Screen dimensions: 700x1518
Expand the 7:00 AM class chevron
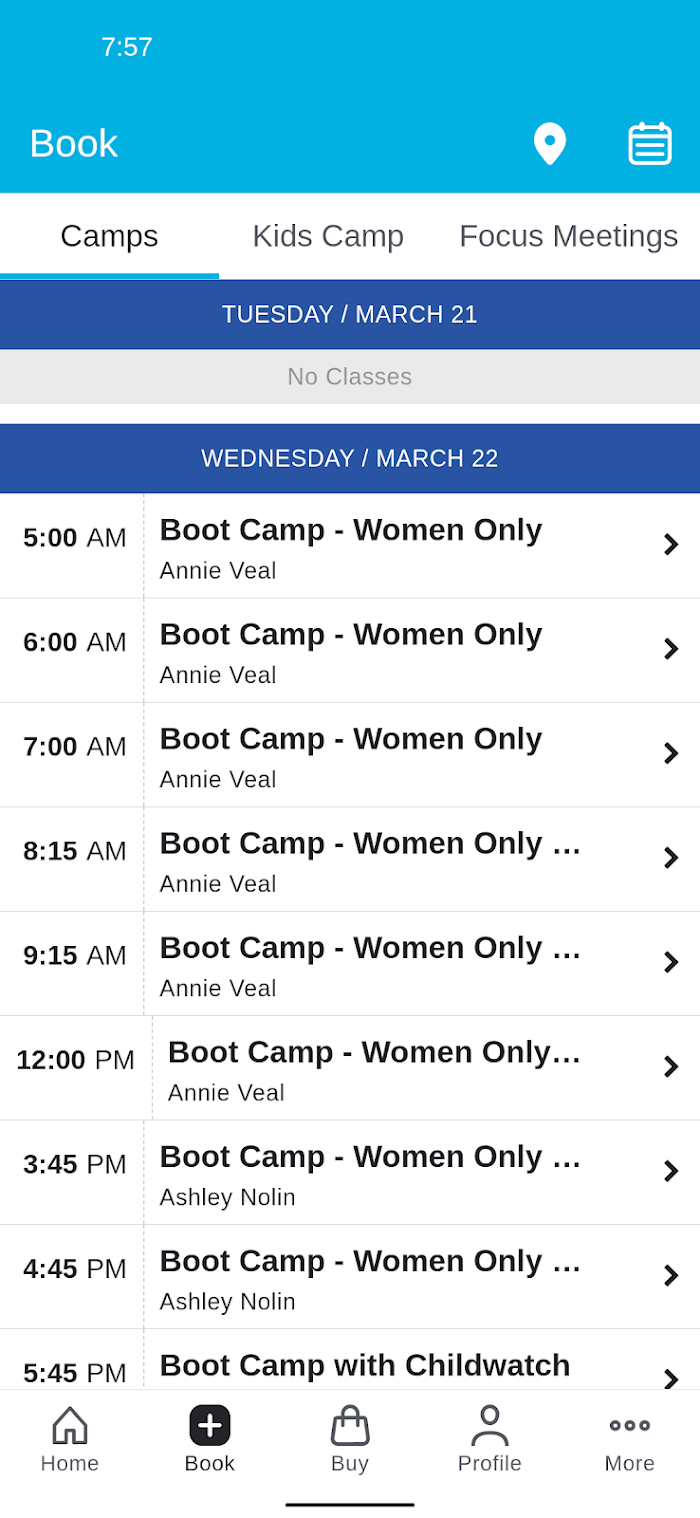671,754
